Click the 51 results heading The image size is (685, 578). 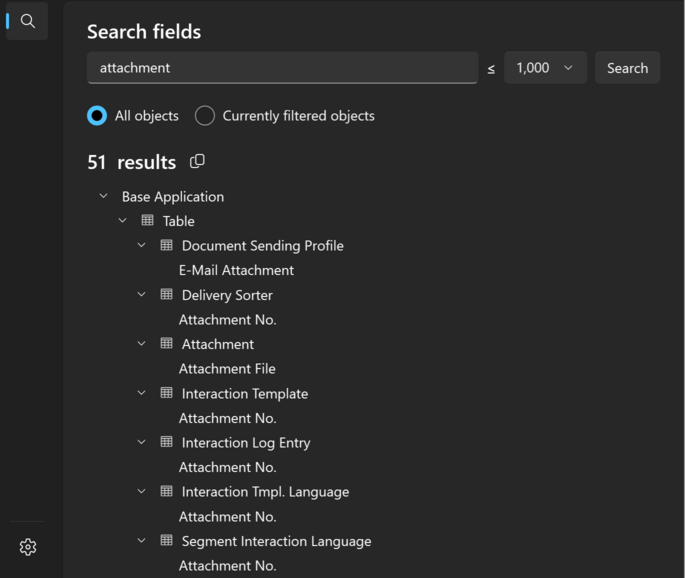131,162
